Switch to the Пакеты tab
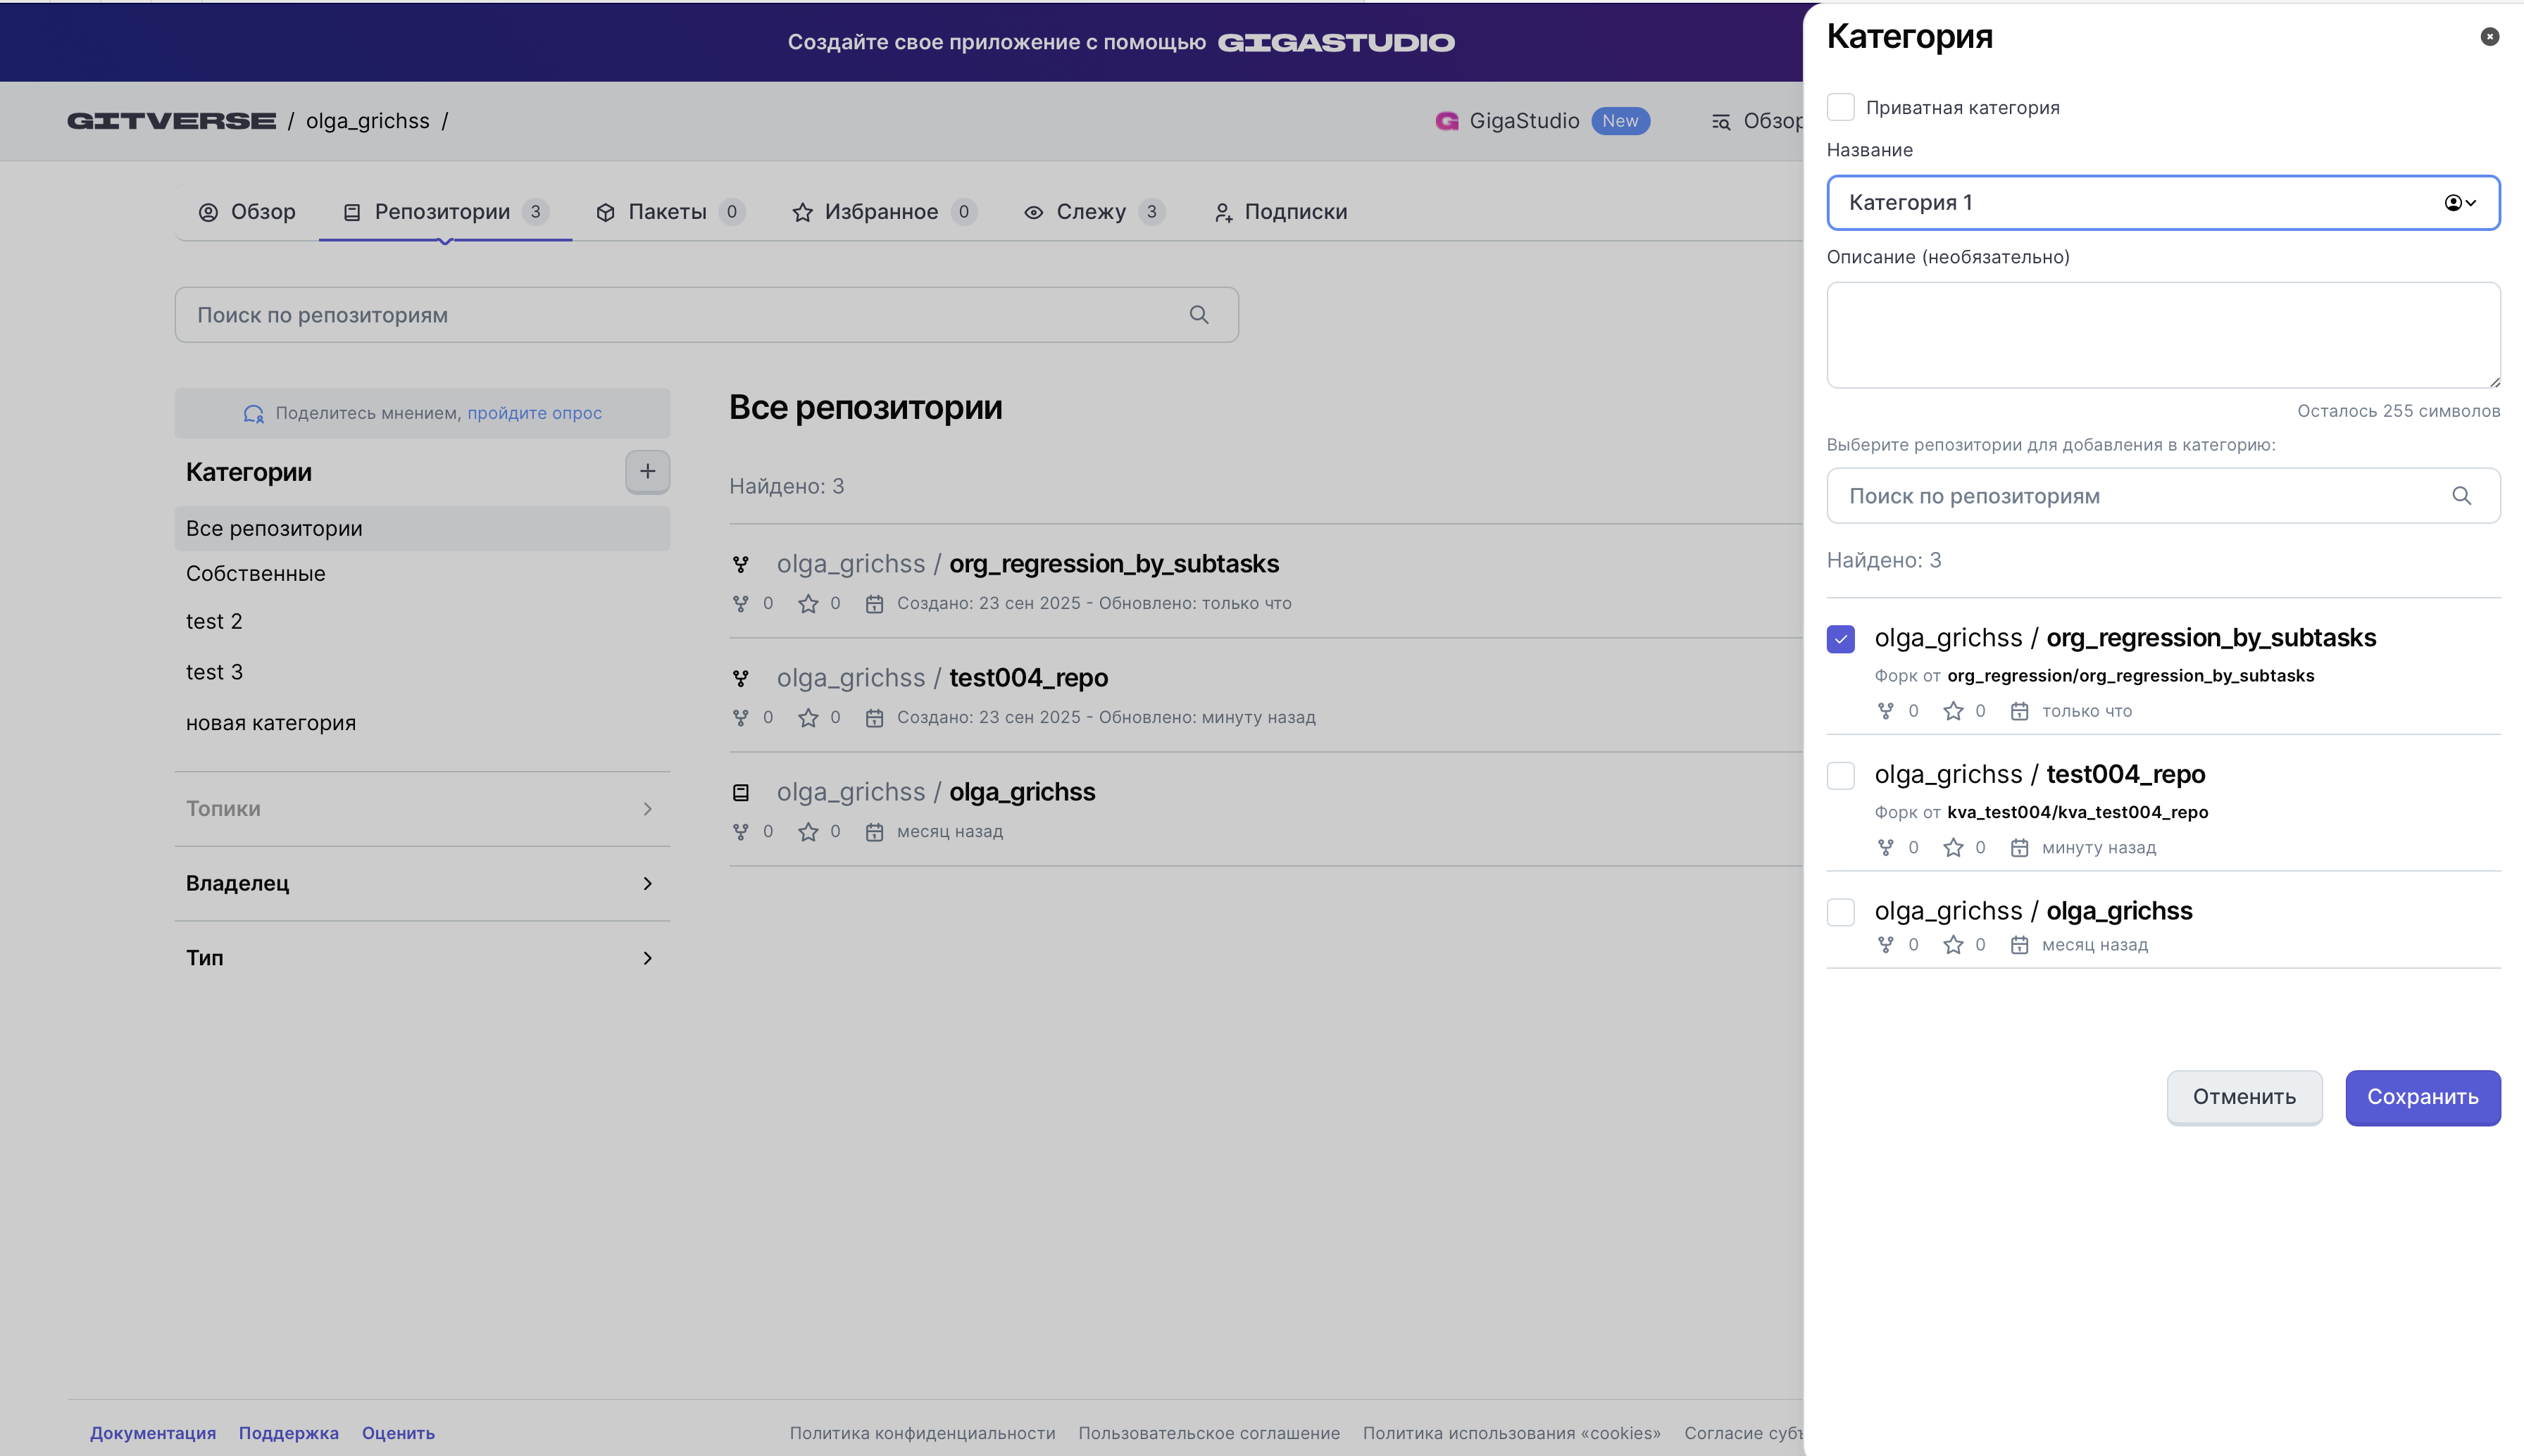This screenshot has height=1456, width=2524. 667,212
